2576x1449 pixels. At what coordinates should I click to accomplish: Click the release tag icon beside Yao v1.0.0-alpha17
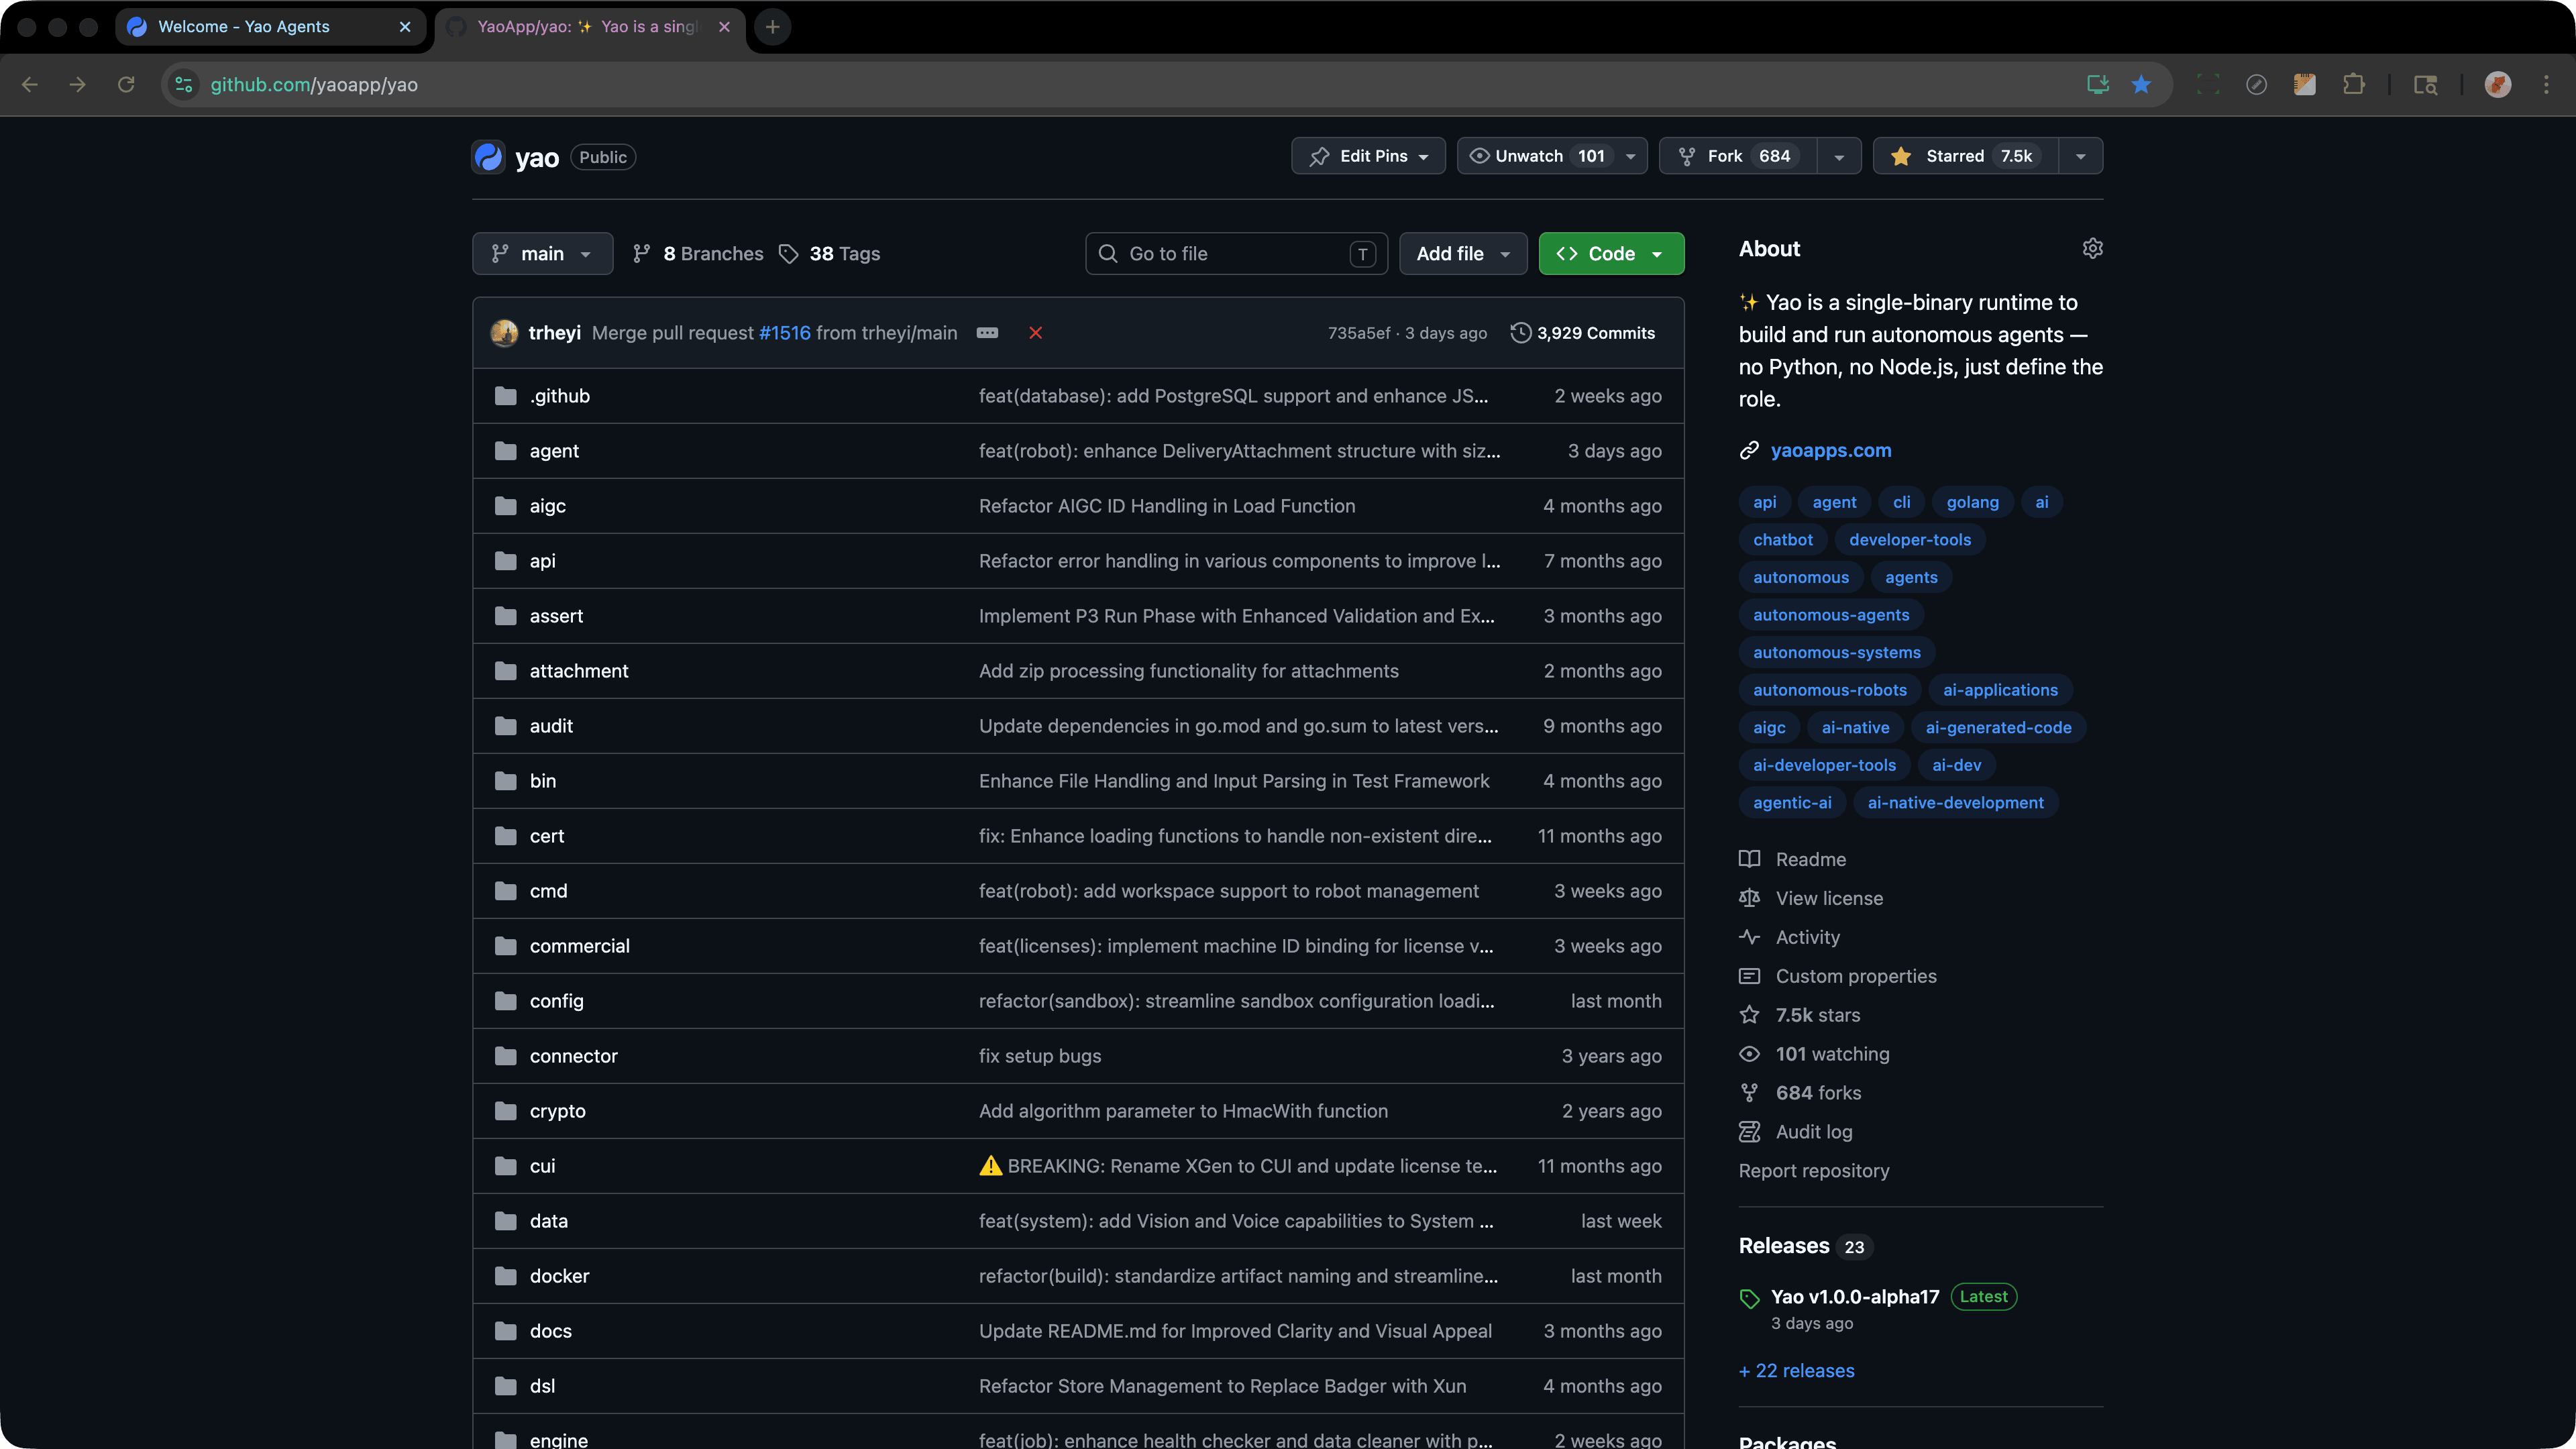click(1749, 1298)
